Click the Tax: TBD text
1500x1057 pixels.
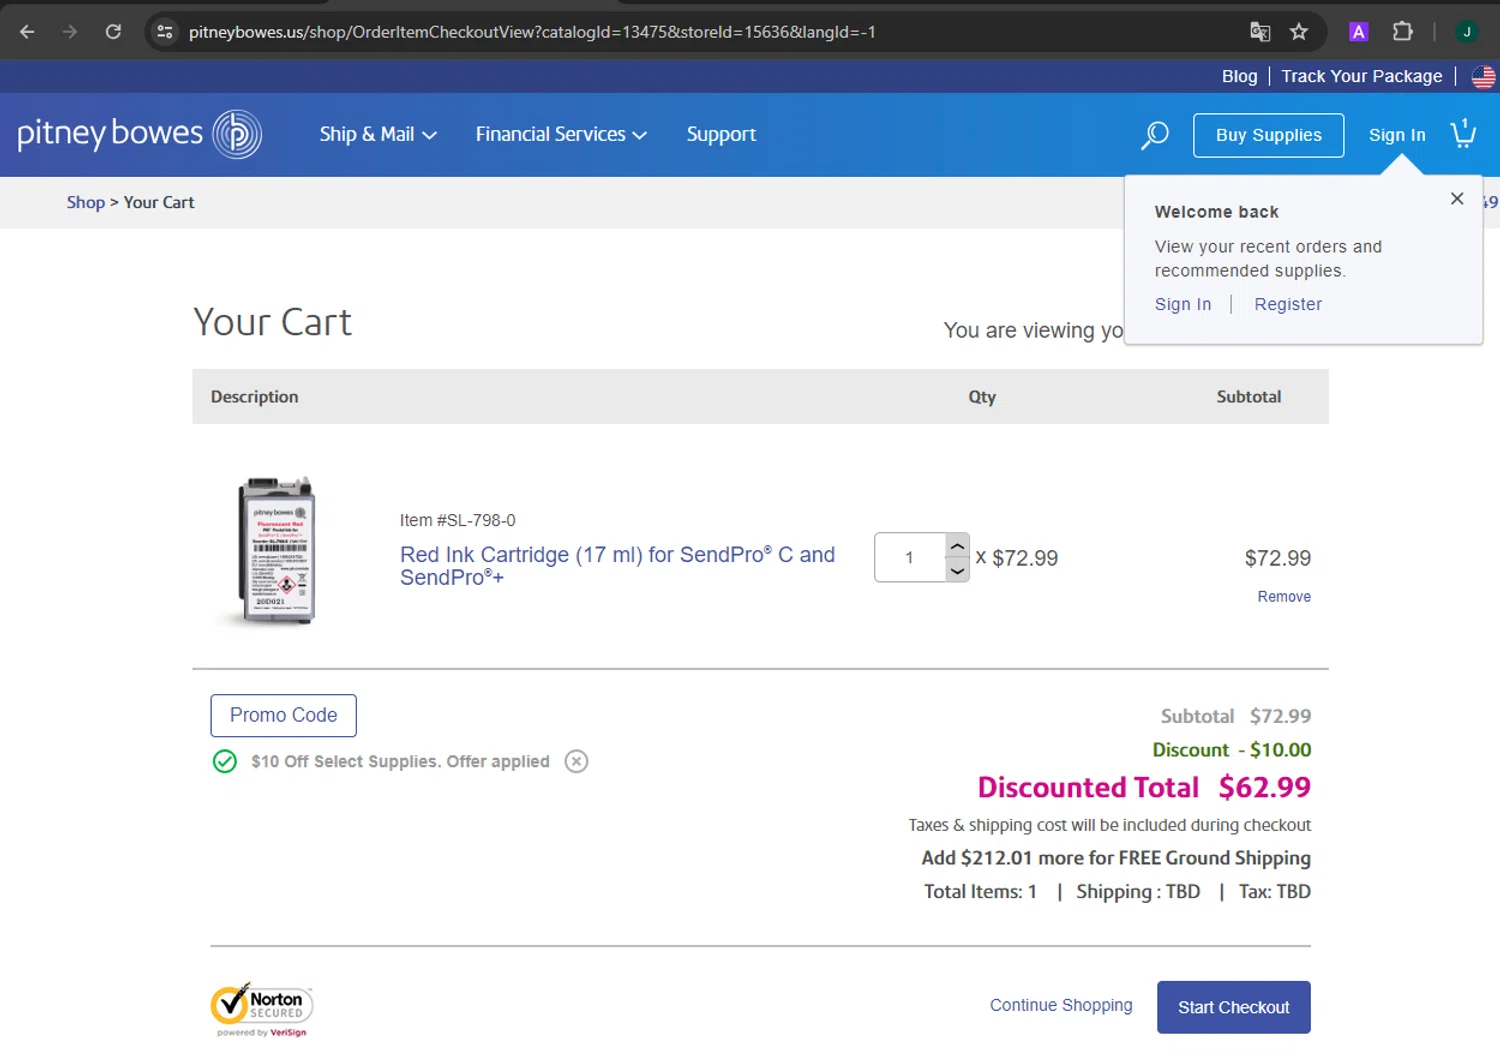pos(1274,892)
